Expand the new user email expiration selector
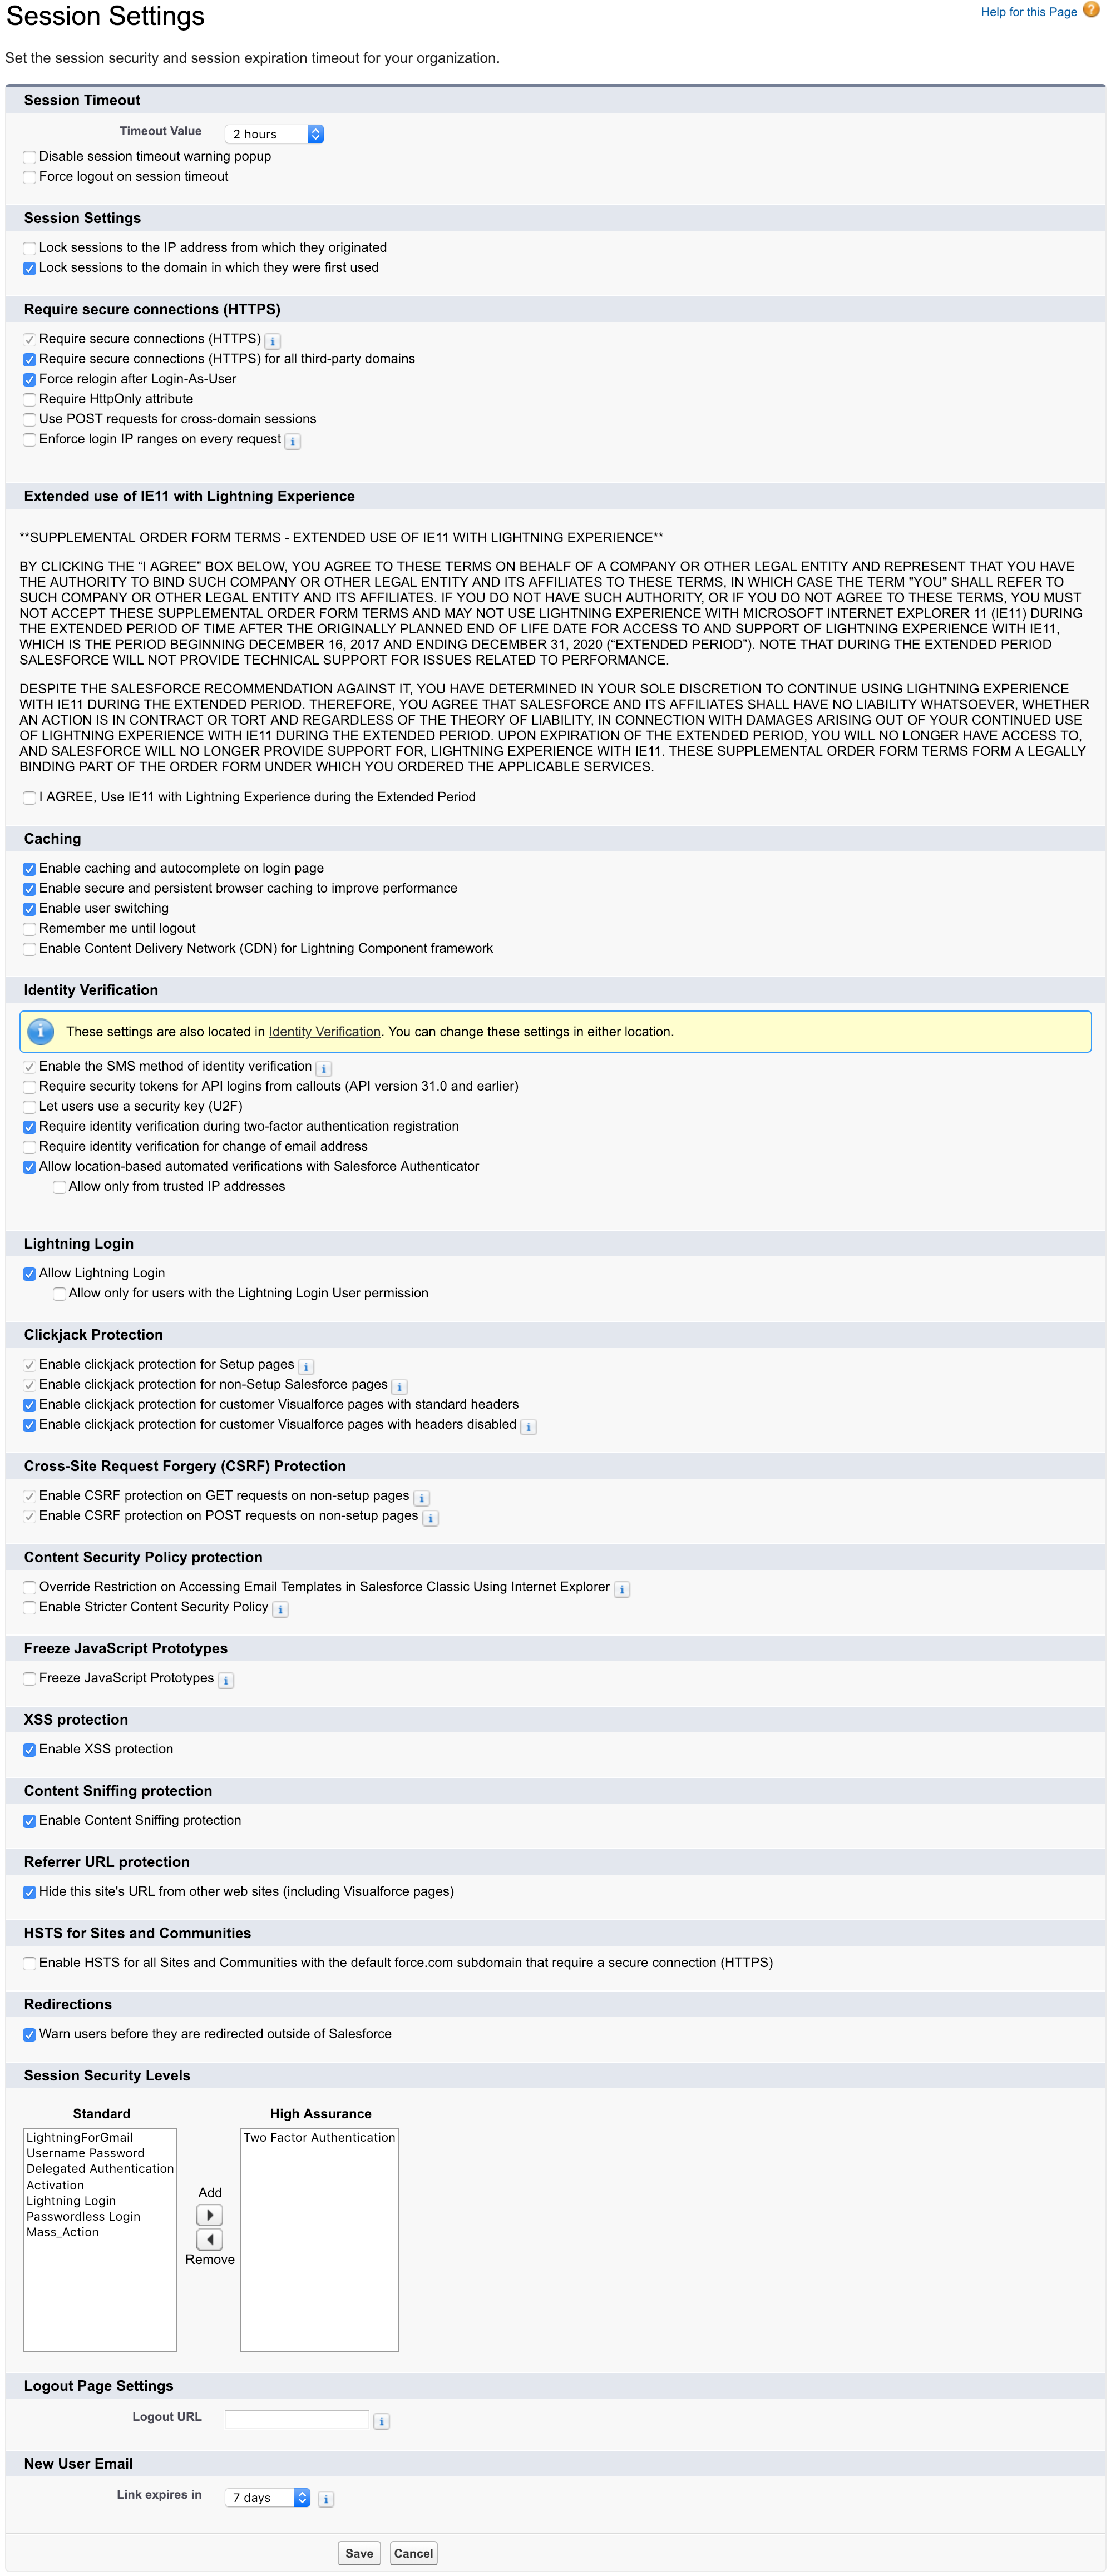The height and width of the screenshot is (2576, 1111). point(267,2498)
